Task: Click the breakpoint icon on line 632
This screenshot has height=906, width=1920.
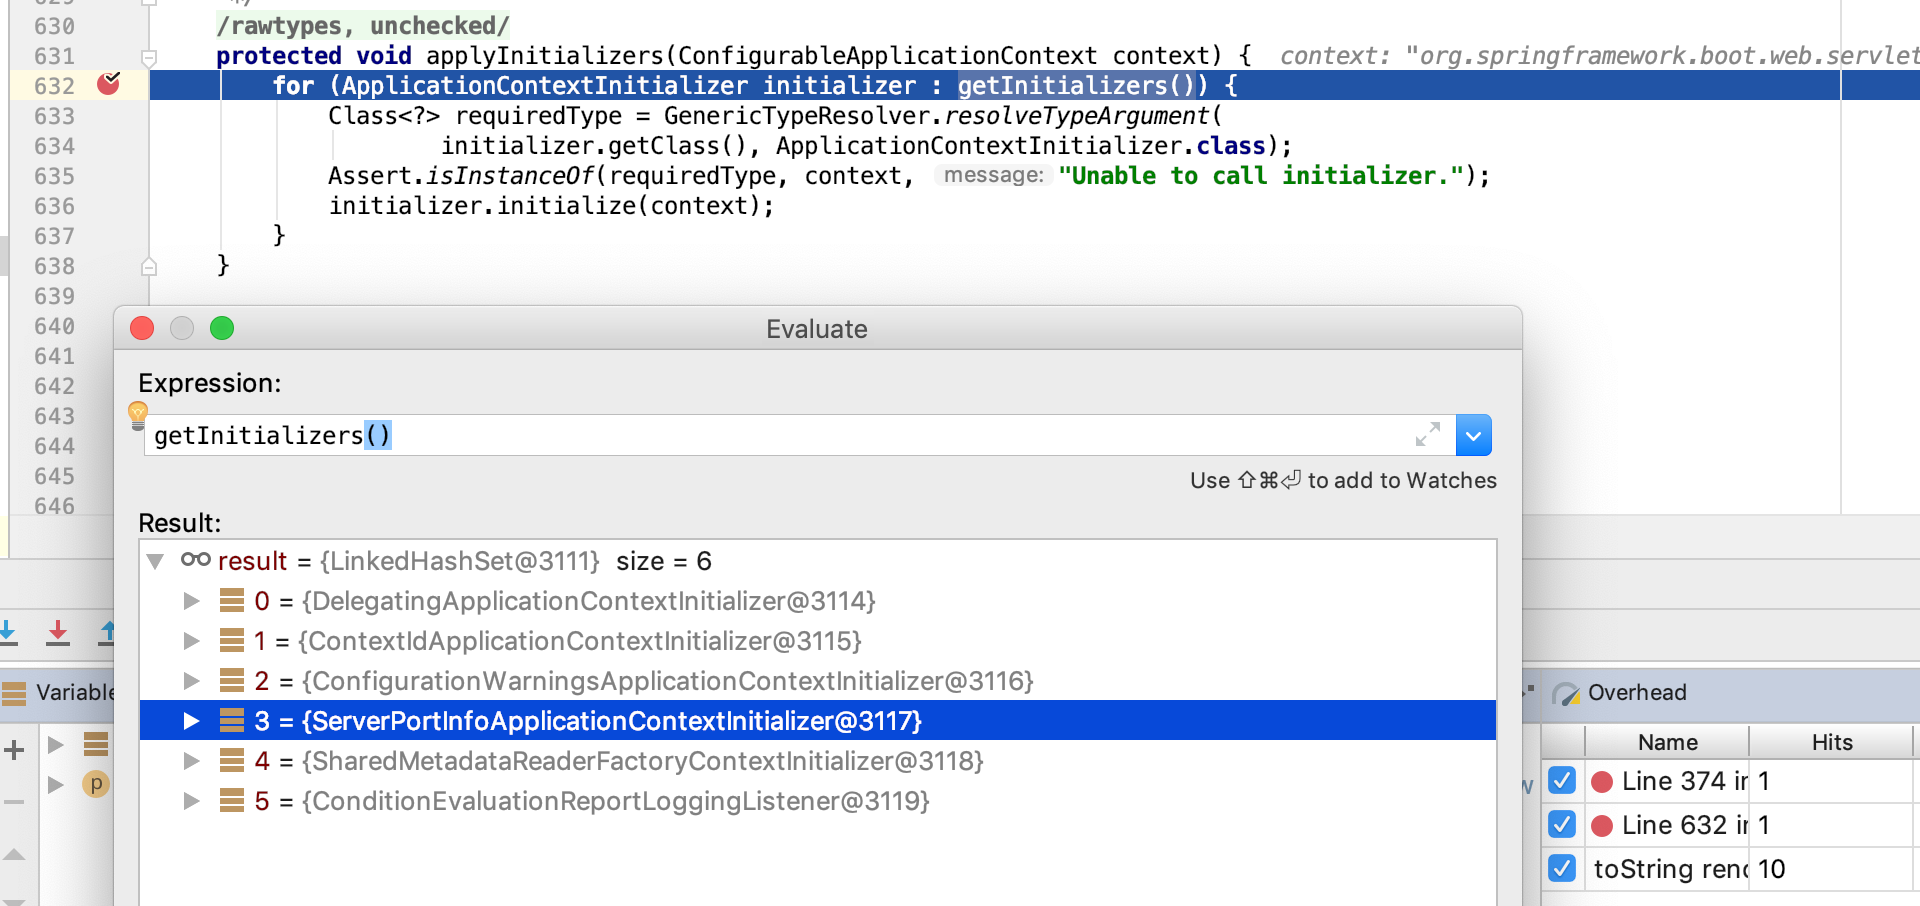Action: tap(108, 85)
